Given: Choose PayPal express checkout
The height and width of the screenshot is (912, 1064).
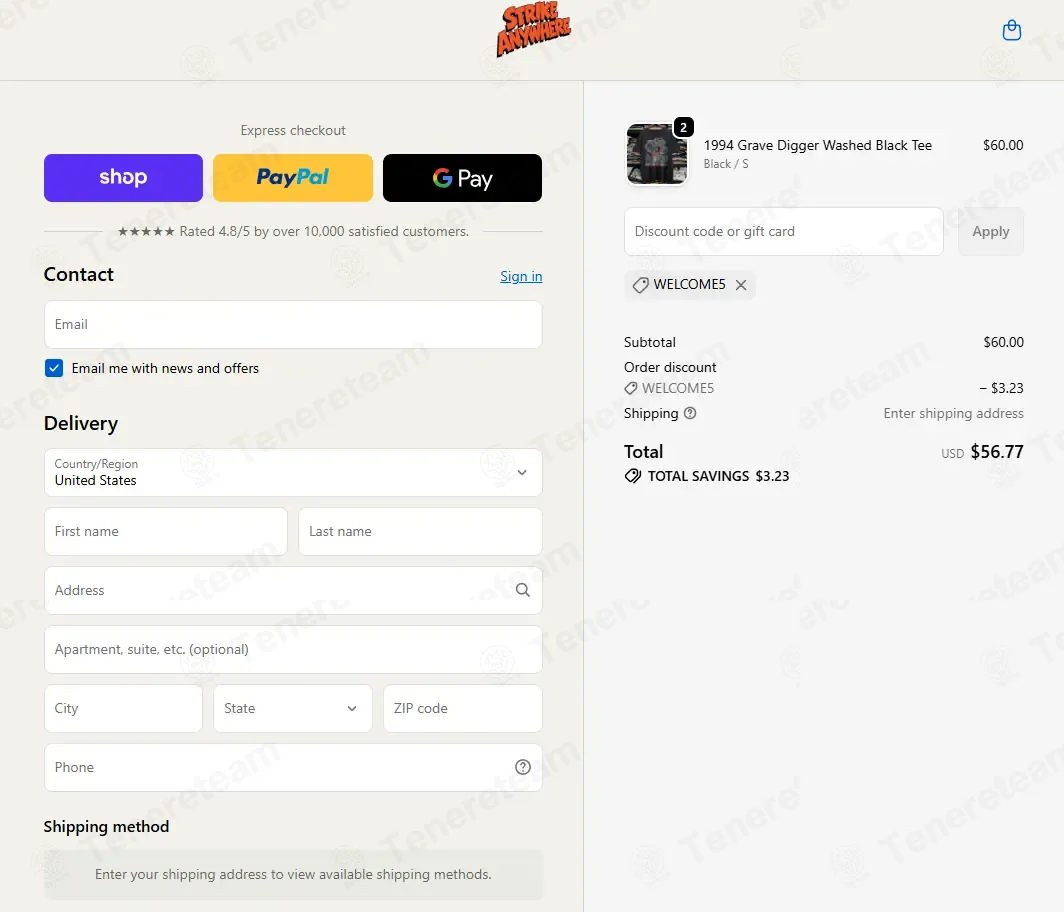Looking at the screenshot, I should [293, 178].
